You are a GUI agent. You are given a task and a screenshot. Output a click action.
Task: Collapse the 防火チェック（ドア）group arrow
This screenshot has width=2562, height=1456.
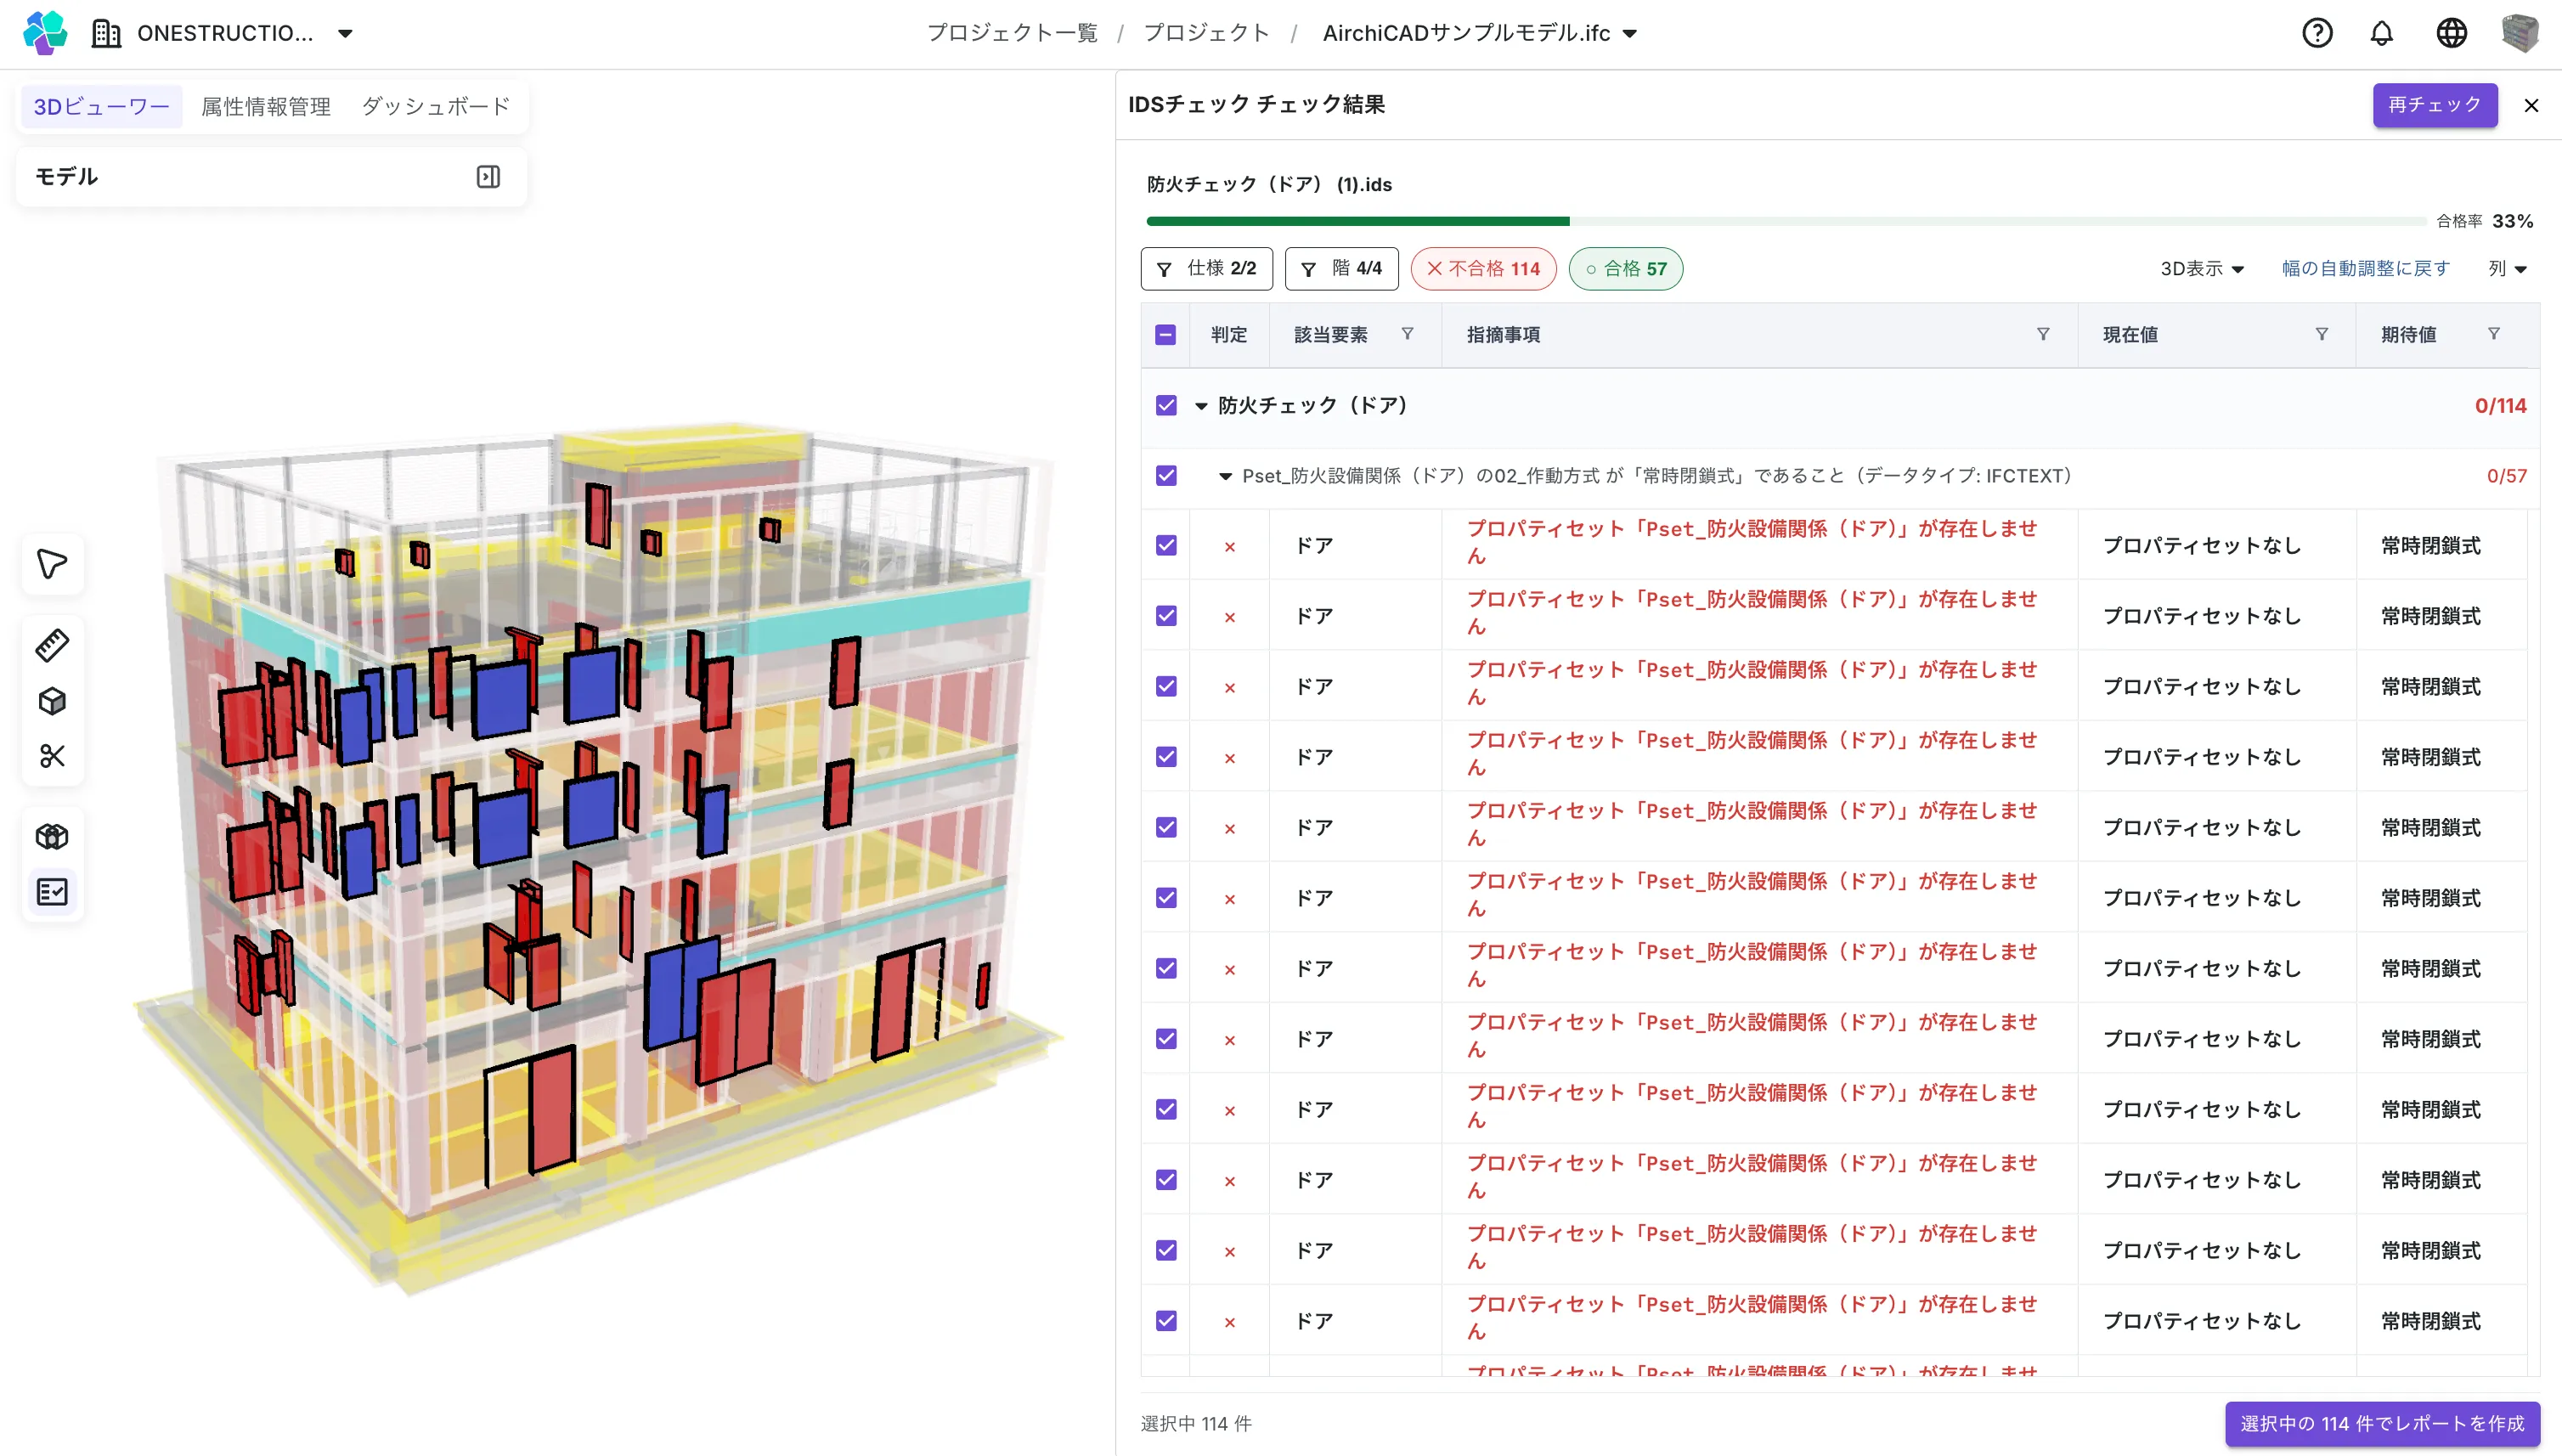tap(1201, 406)
